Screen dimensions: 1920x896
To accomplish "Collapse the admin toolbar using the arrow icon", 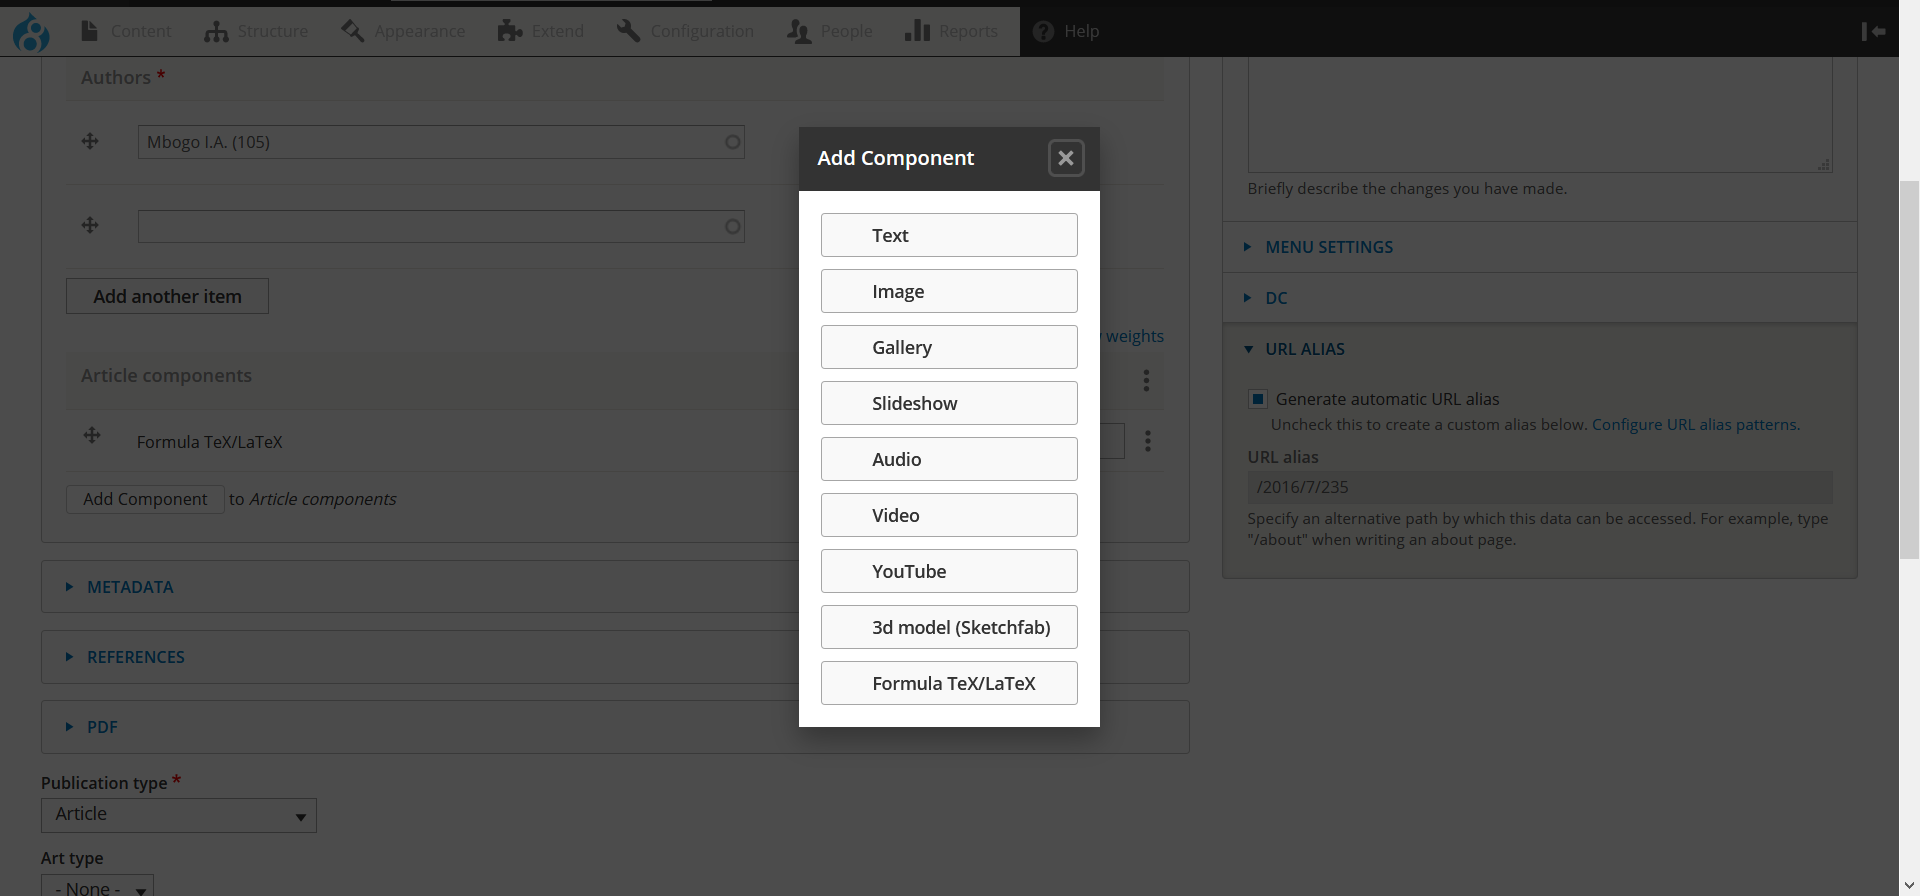I will (1873, 32).
